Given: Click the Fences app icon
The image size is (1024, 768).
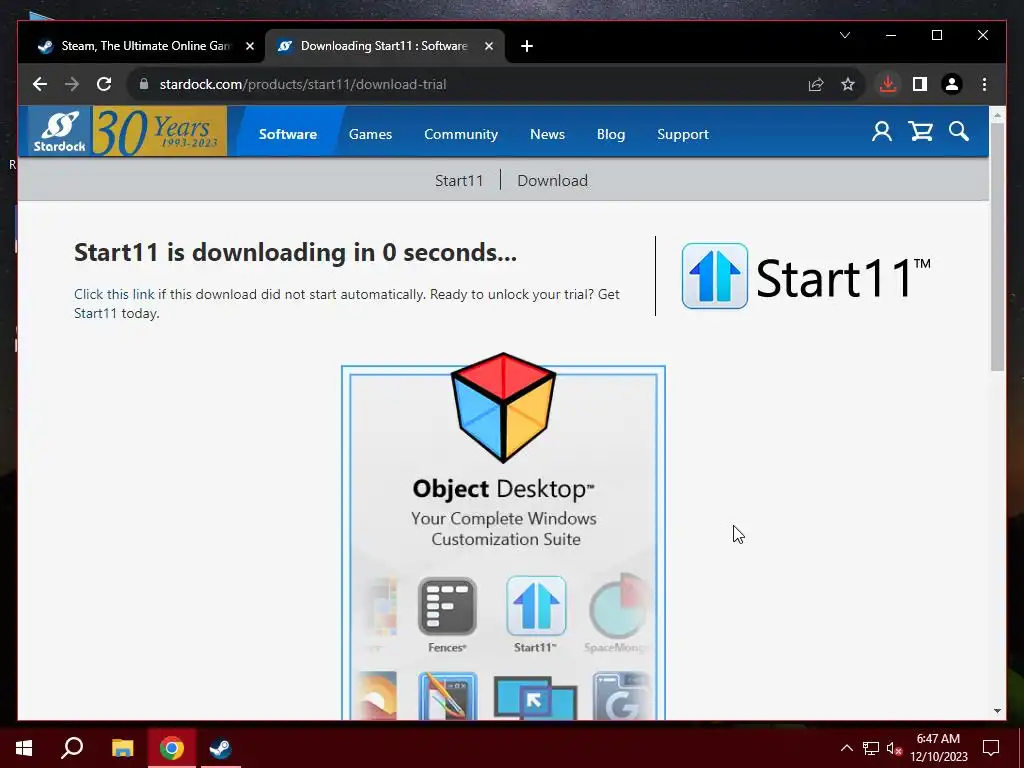Looking at the screenshot, I should click(x=447, y=607).
